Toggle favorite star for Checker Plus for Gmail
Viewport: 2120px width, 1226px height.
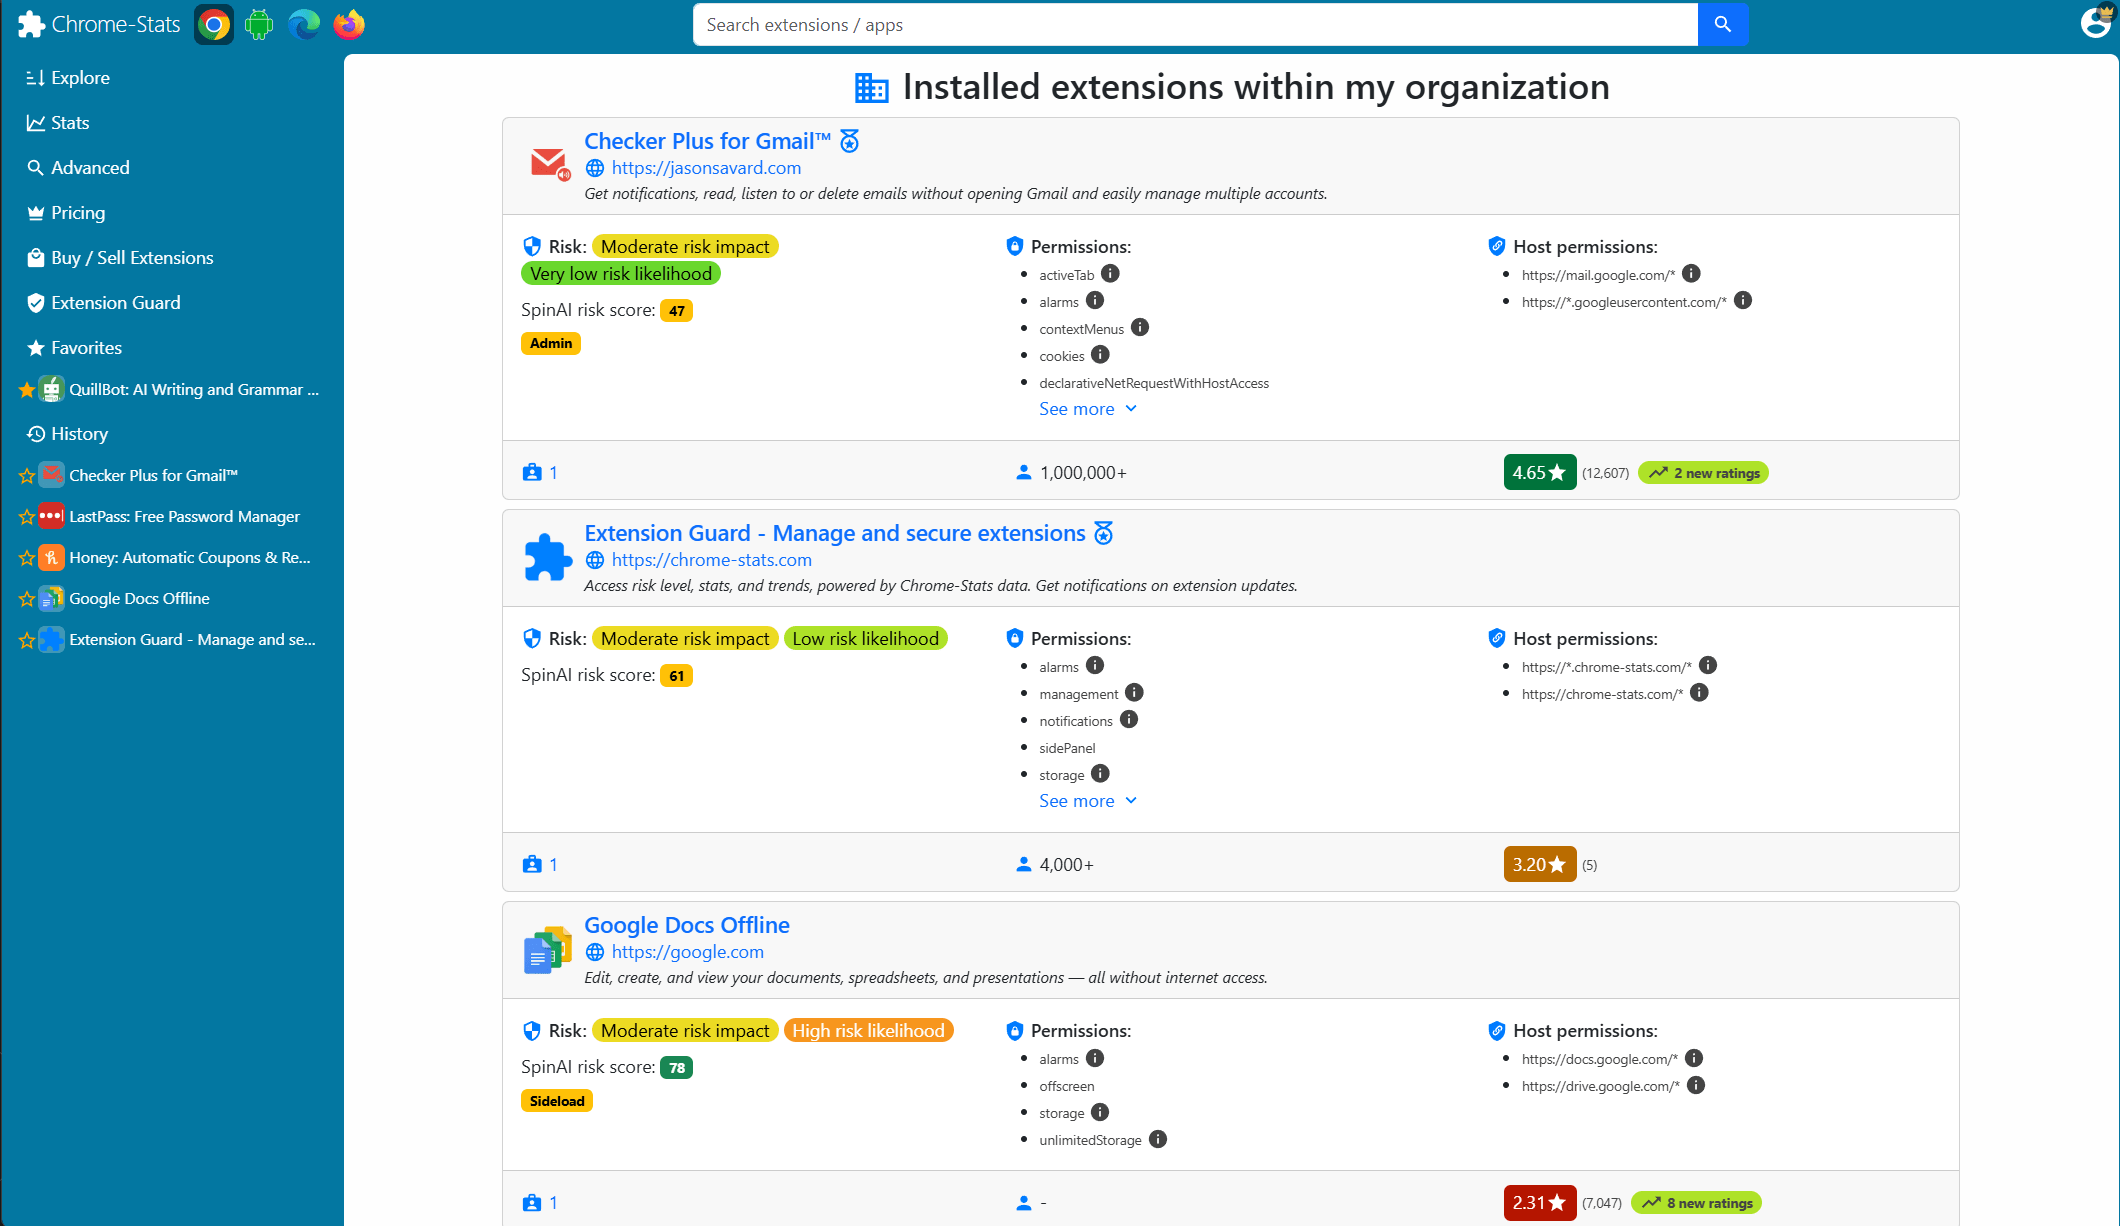click(26, 476)
